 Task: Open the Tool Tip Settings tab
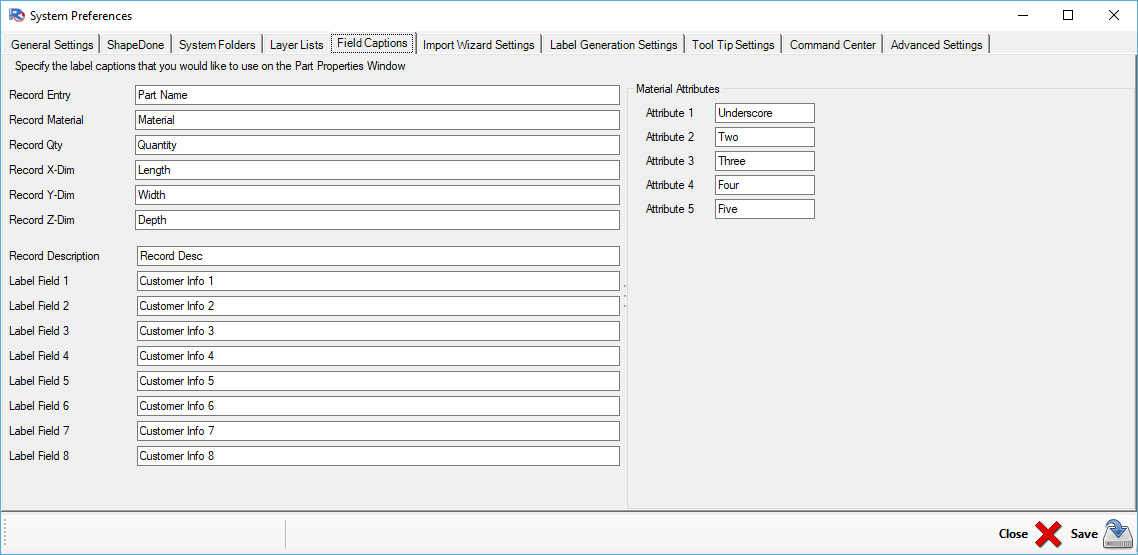click(733, 44)
